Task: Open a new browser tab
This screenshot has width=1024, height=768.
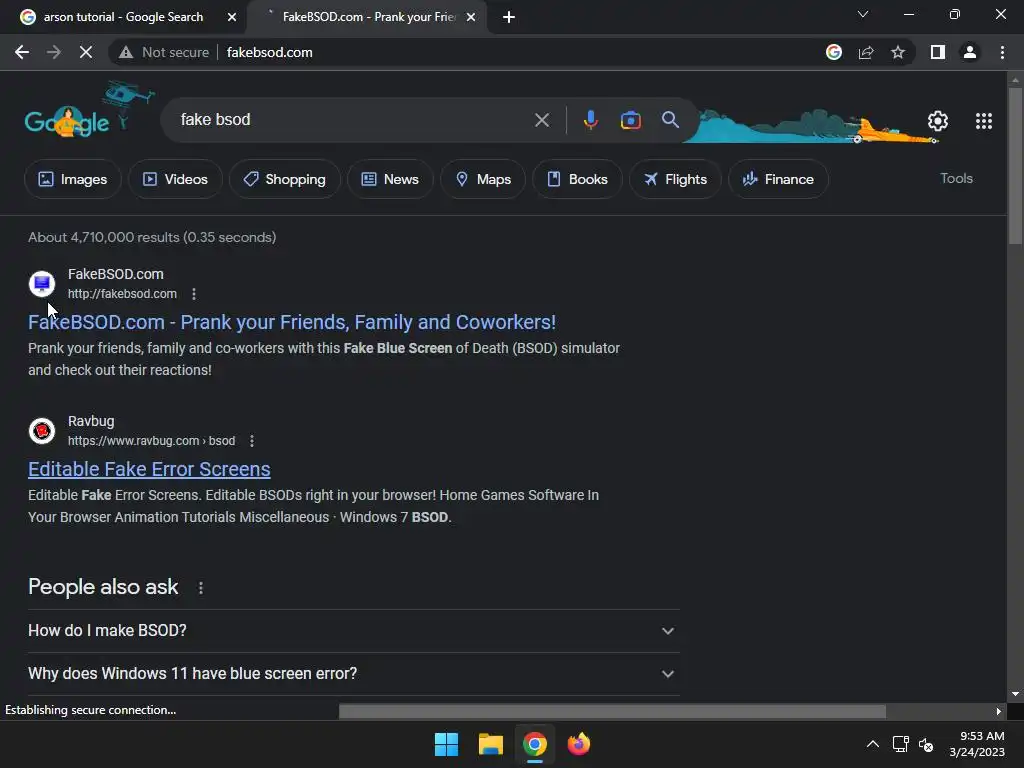Action: click(x=509, y=17)
